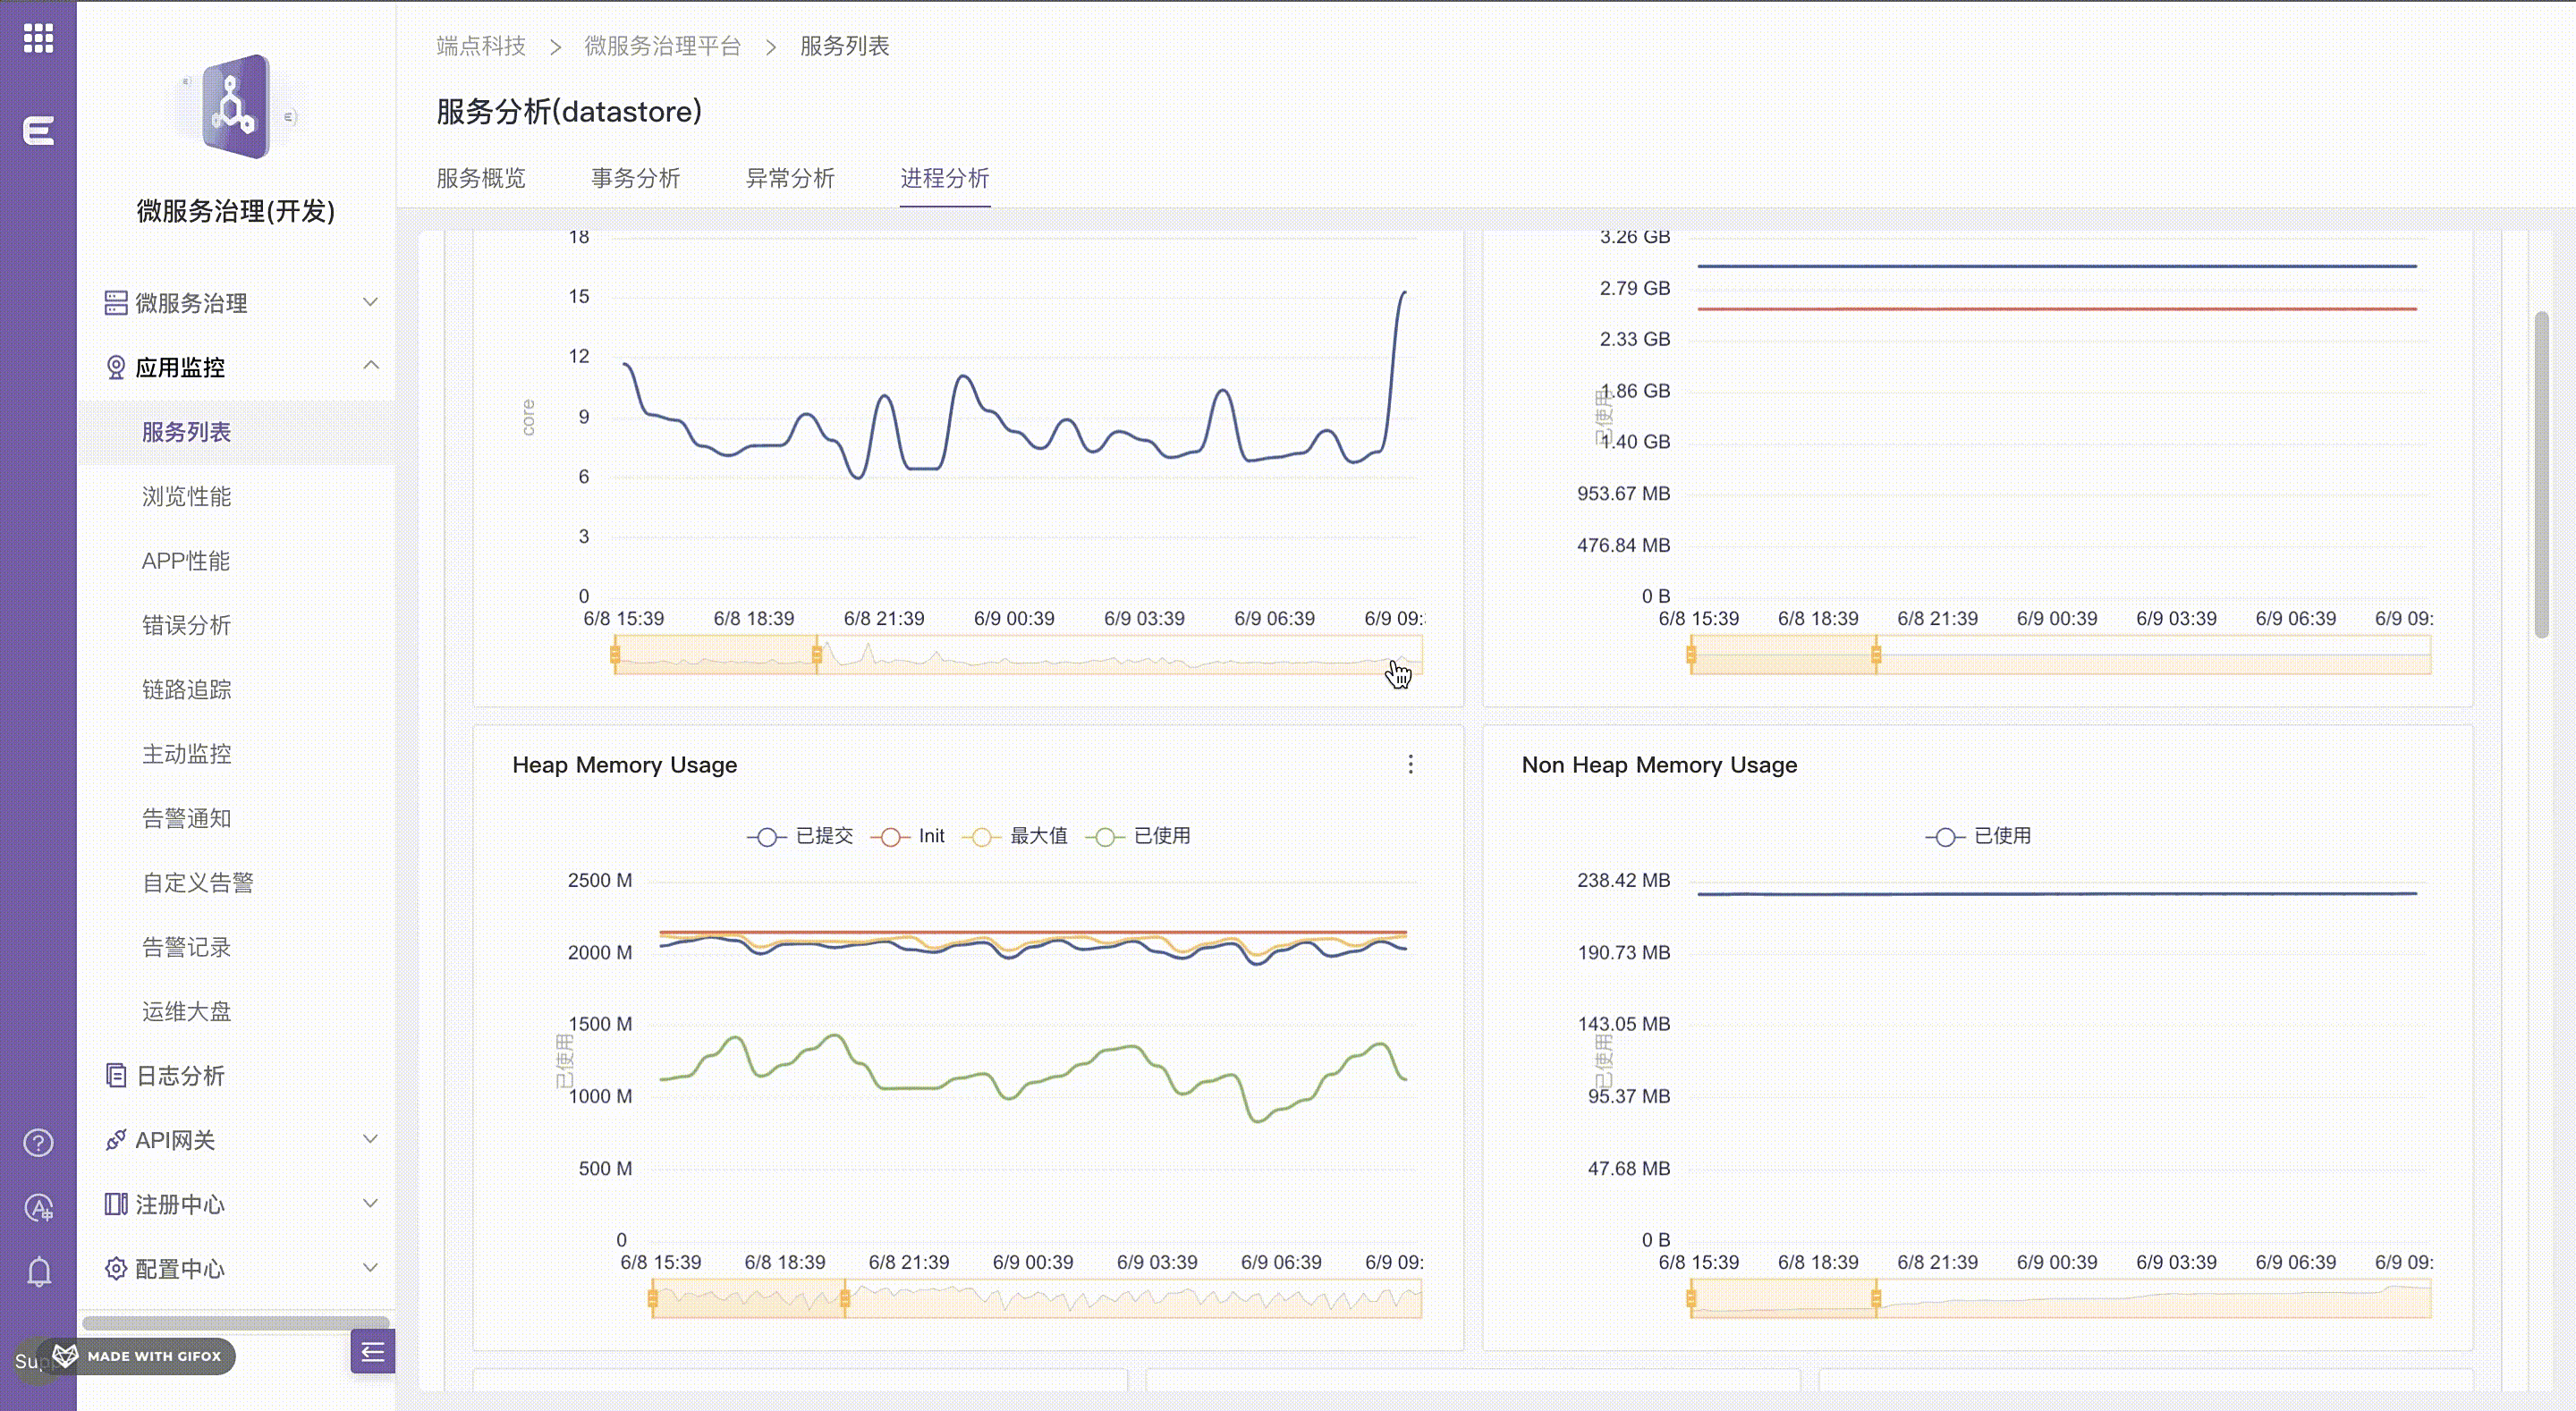
Task: Switch to the 事务分析 tab
Action: coord(635,178)
